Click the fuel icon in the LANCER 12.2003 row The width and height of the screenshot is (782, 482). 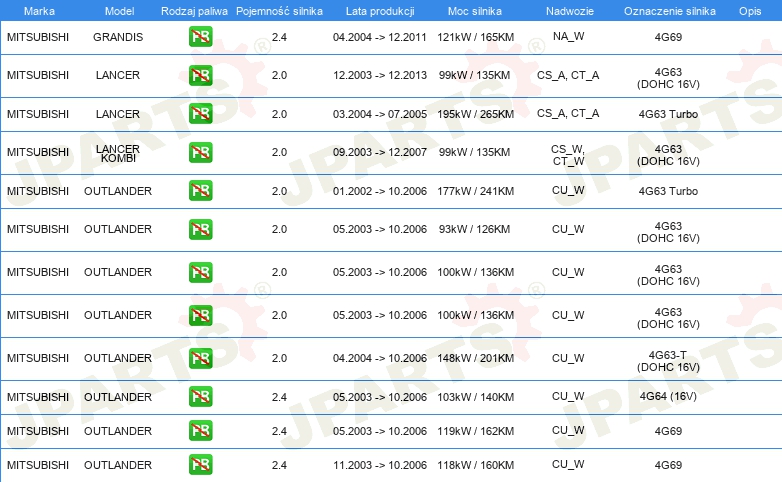(x=200, y=75)
